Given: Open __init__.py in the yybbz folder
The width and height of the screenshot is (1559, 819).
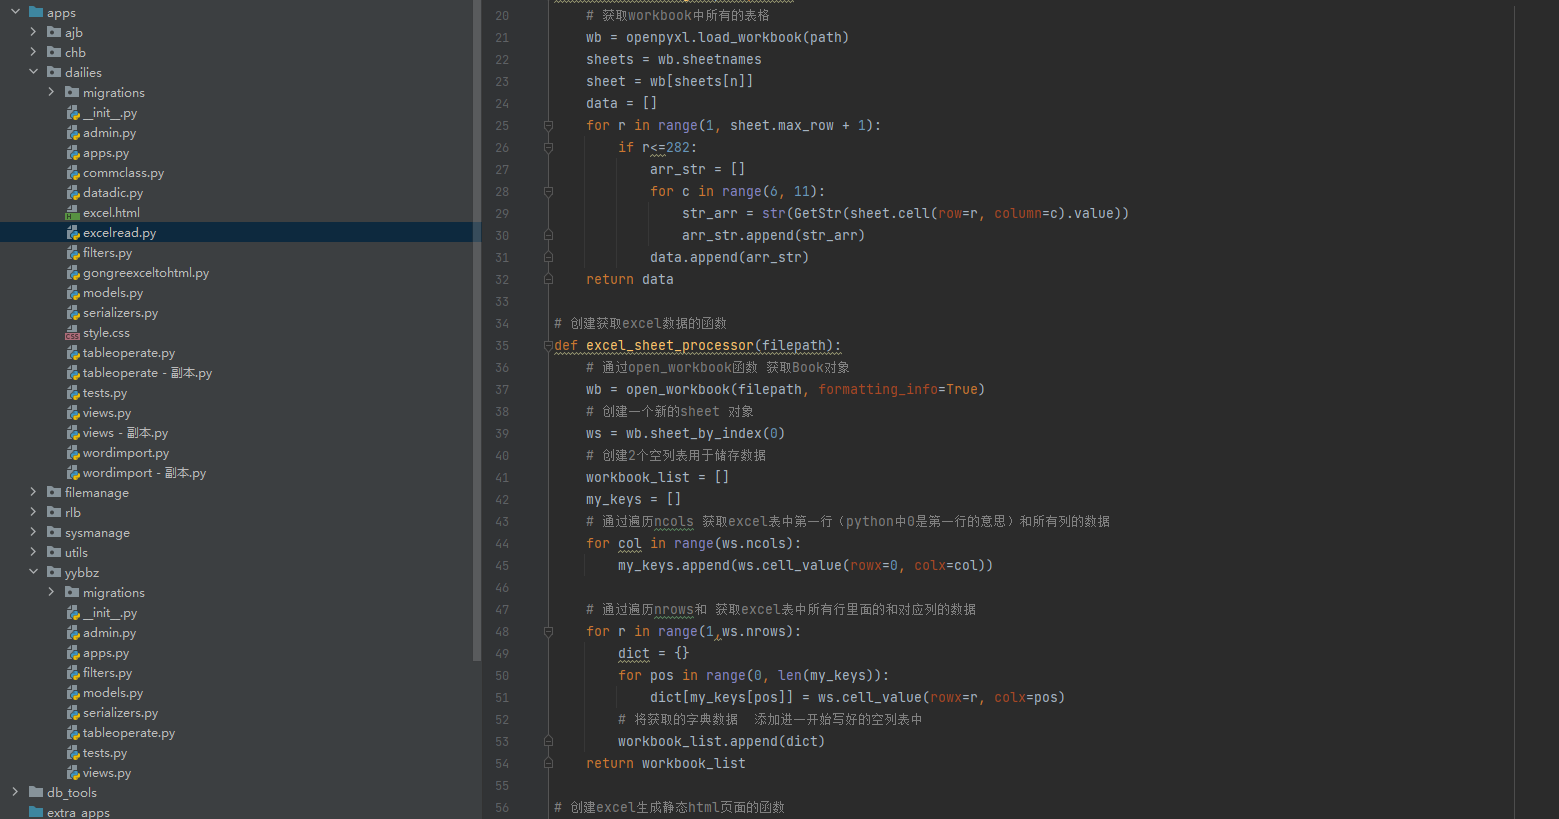Looking at the screenshot, I should [x=110, y=613].
